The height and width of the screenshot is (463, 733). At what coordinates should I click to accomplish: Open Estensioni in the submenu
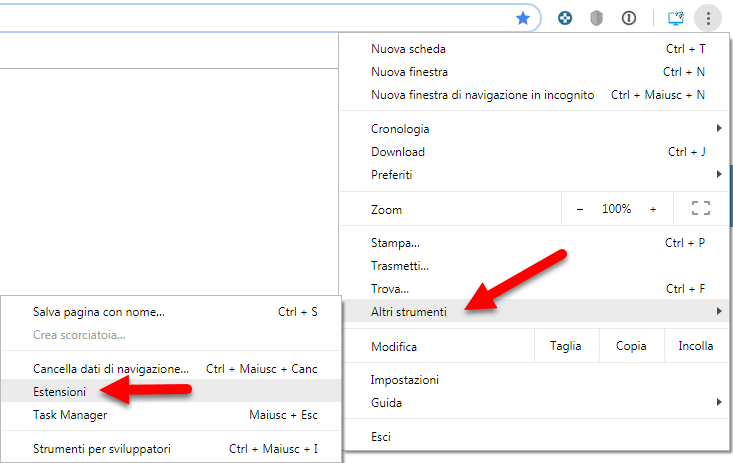pos(171,391)
